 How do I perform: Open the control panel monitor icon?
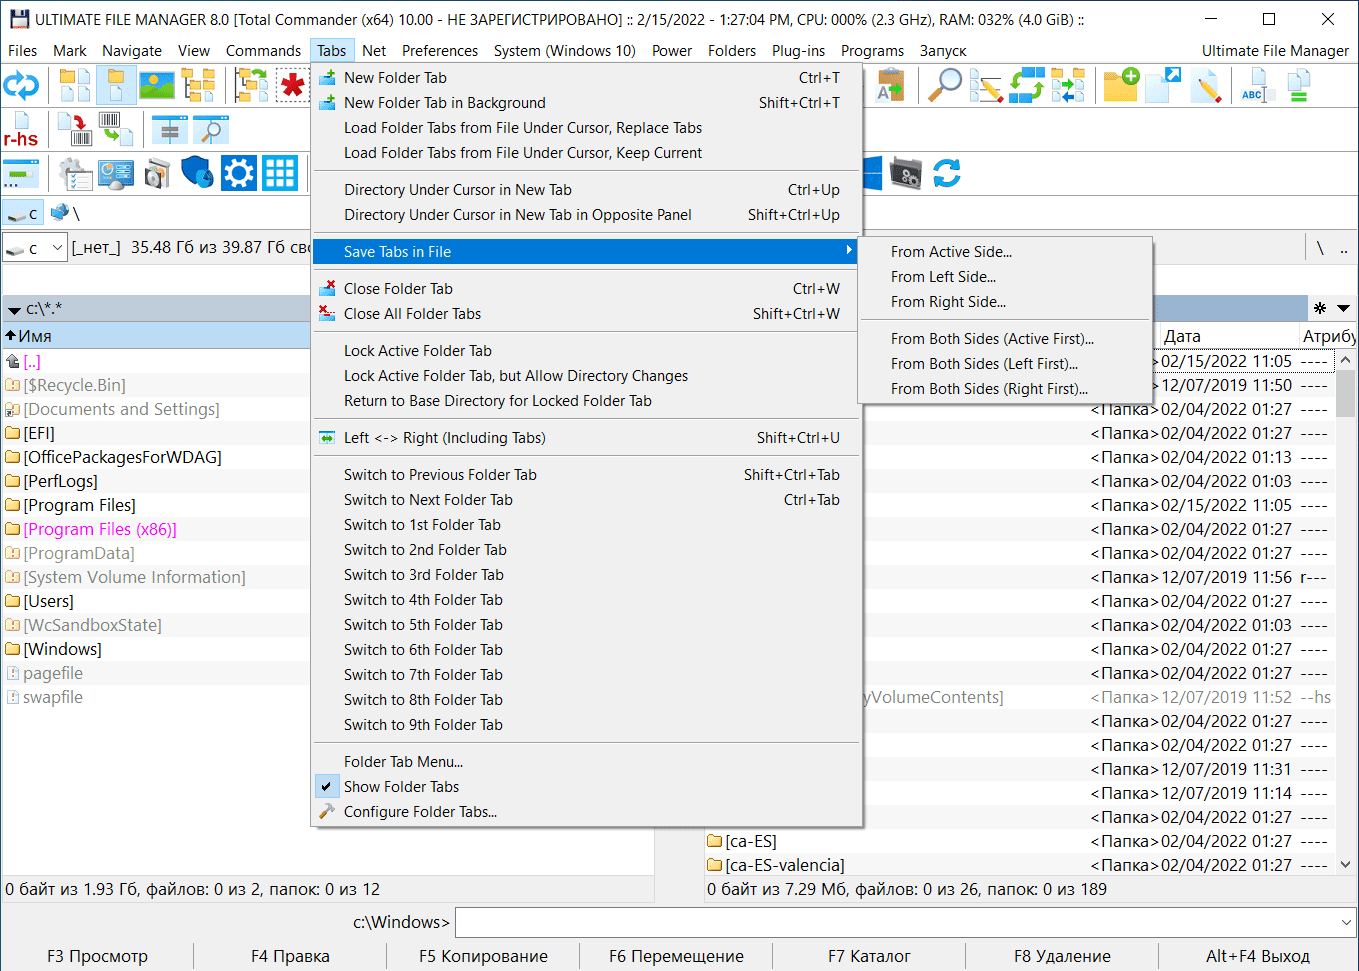[x=116, y=174]
